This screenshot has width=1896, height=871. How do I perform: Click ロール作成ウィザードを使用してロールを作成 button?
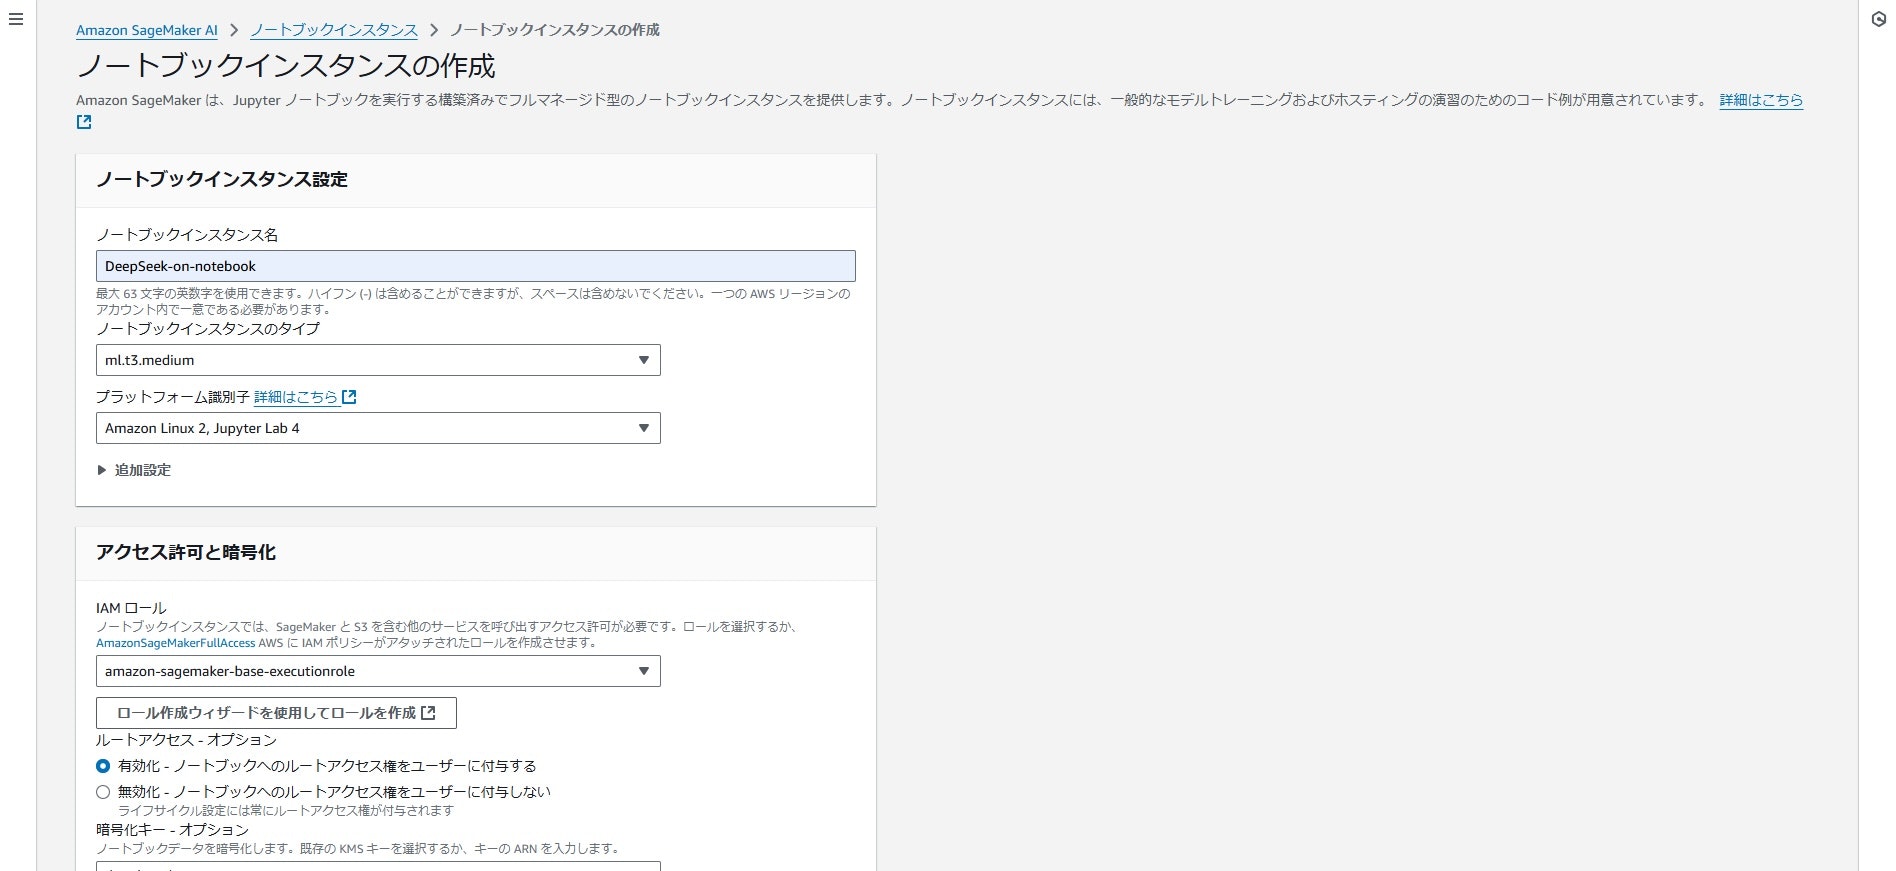point(276,713)
